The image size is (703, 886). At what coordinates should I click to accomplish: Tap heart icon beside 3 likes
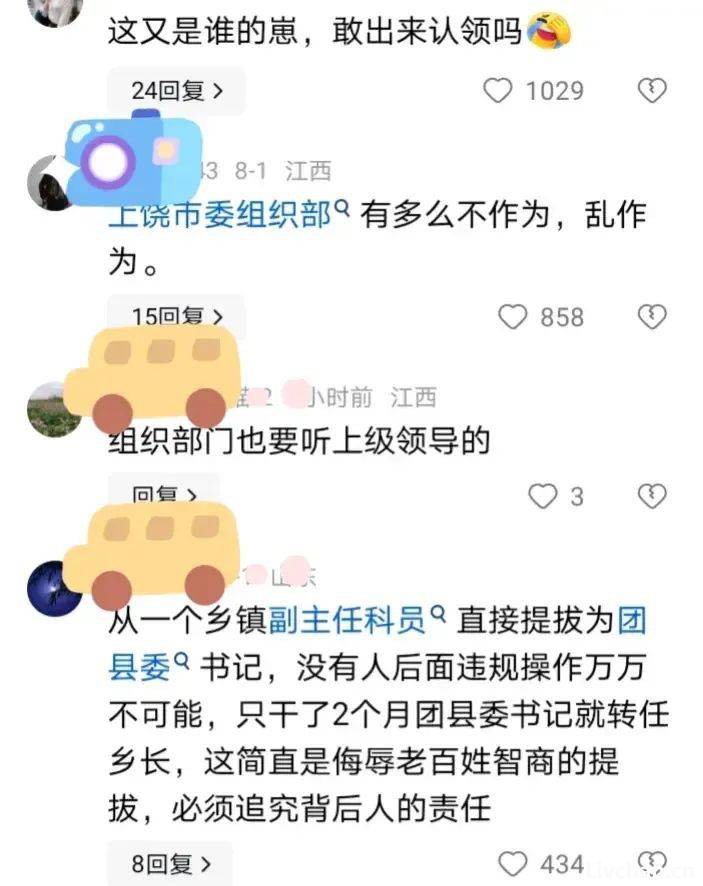(x=543, y=497)
